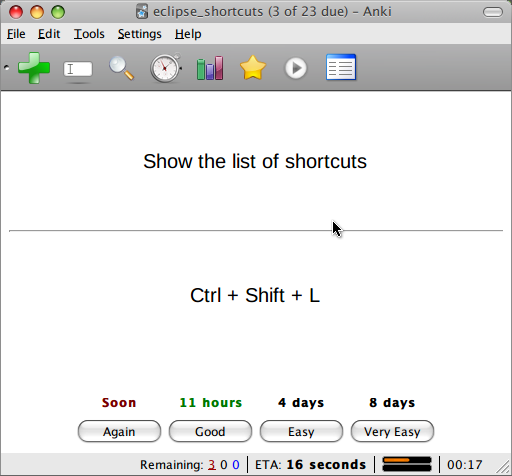
Task: Click the stopwatch timer icon in toolbar
Action: [x=166, y=68]
